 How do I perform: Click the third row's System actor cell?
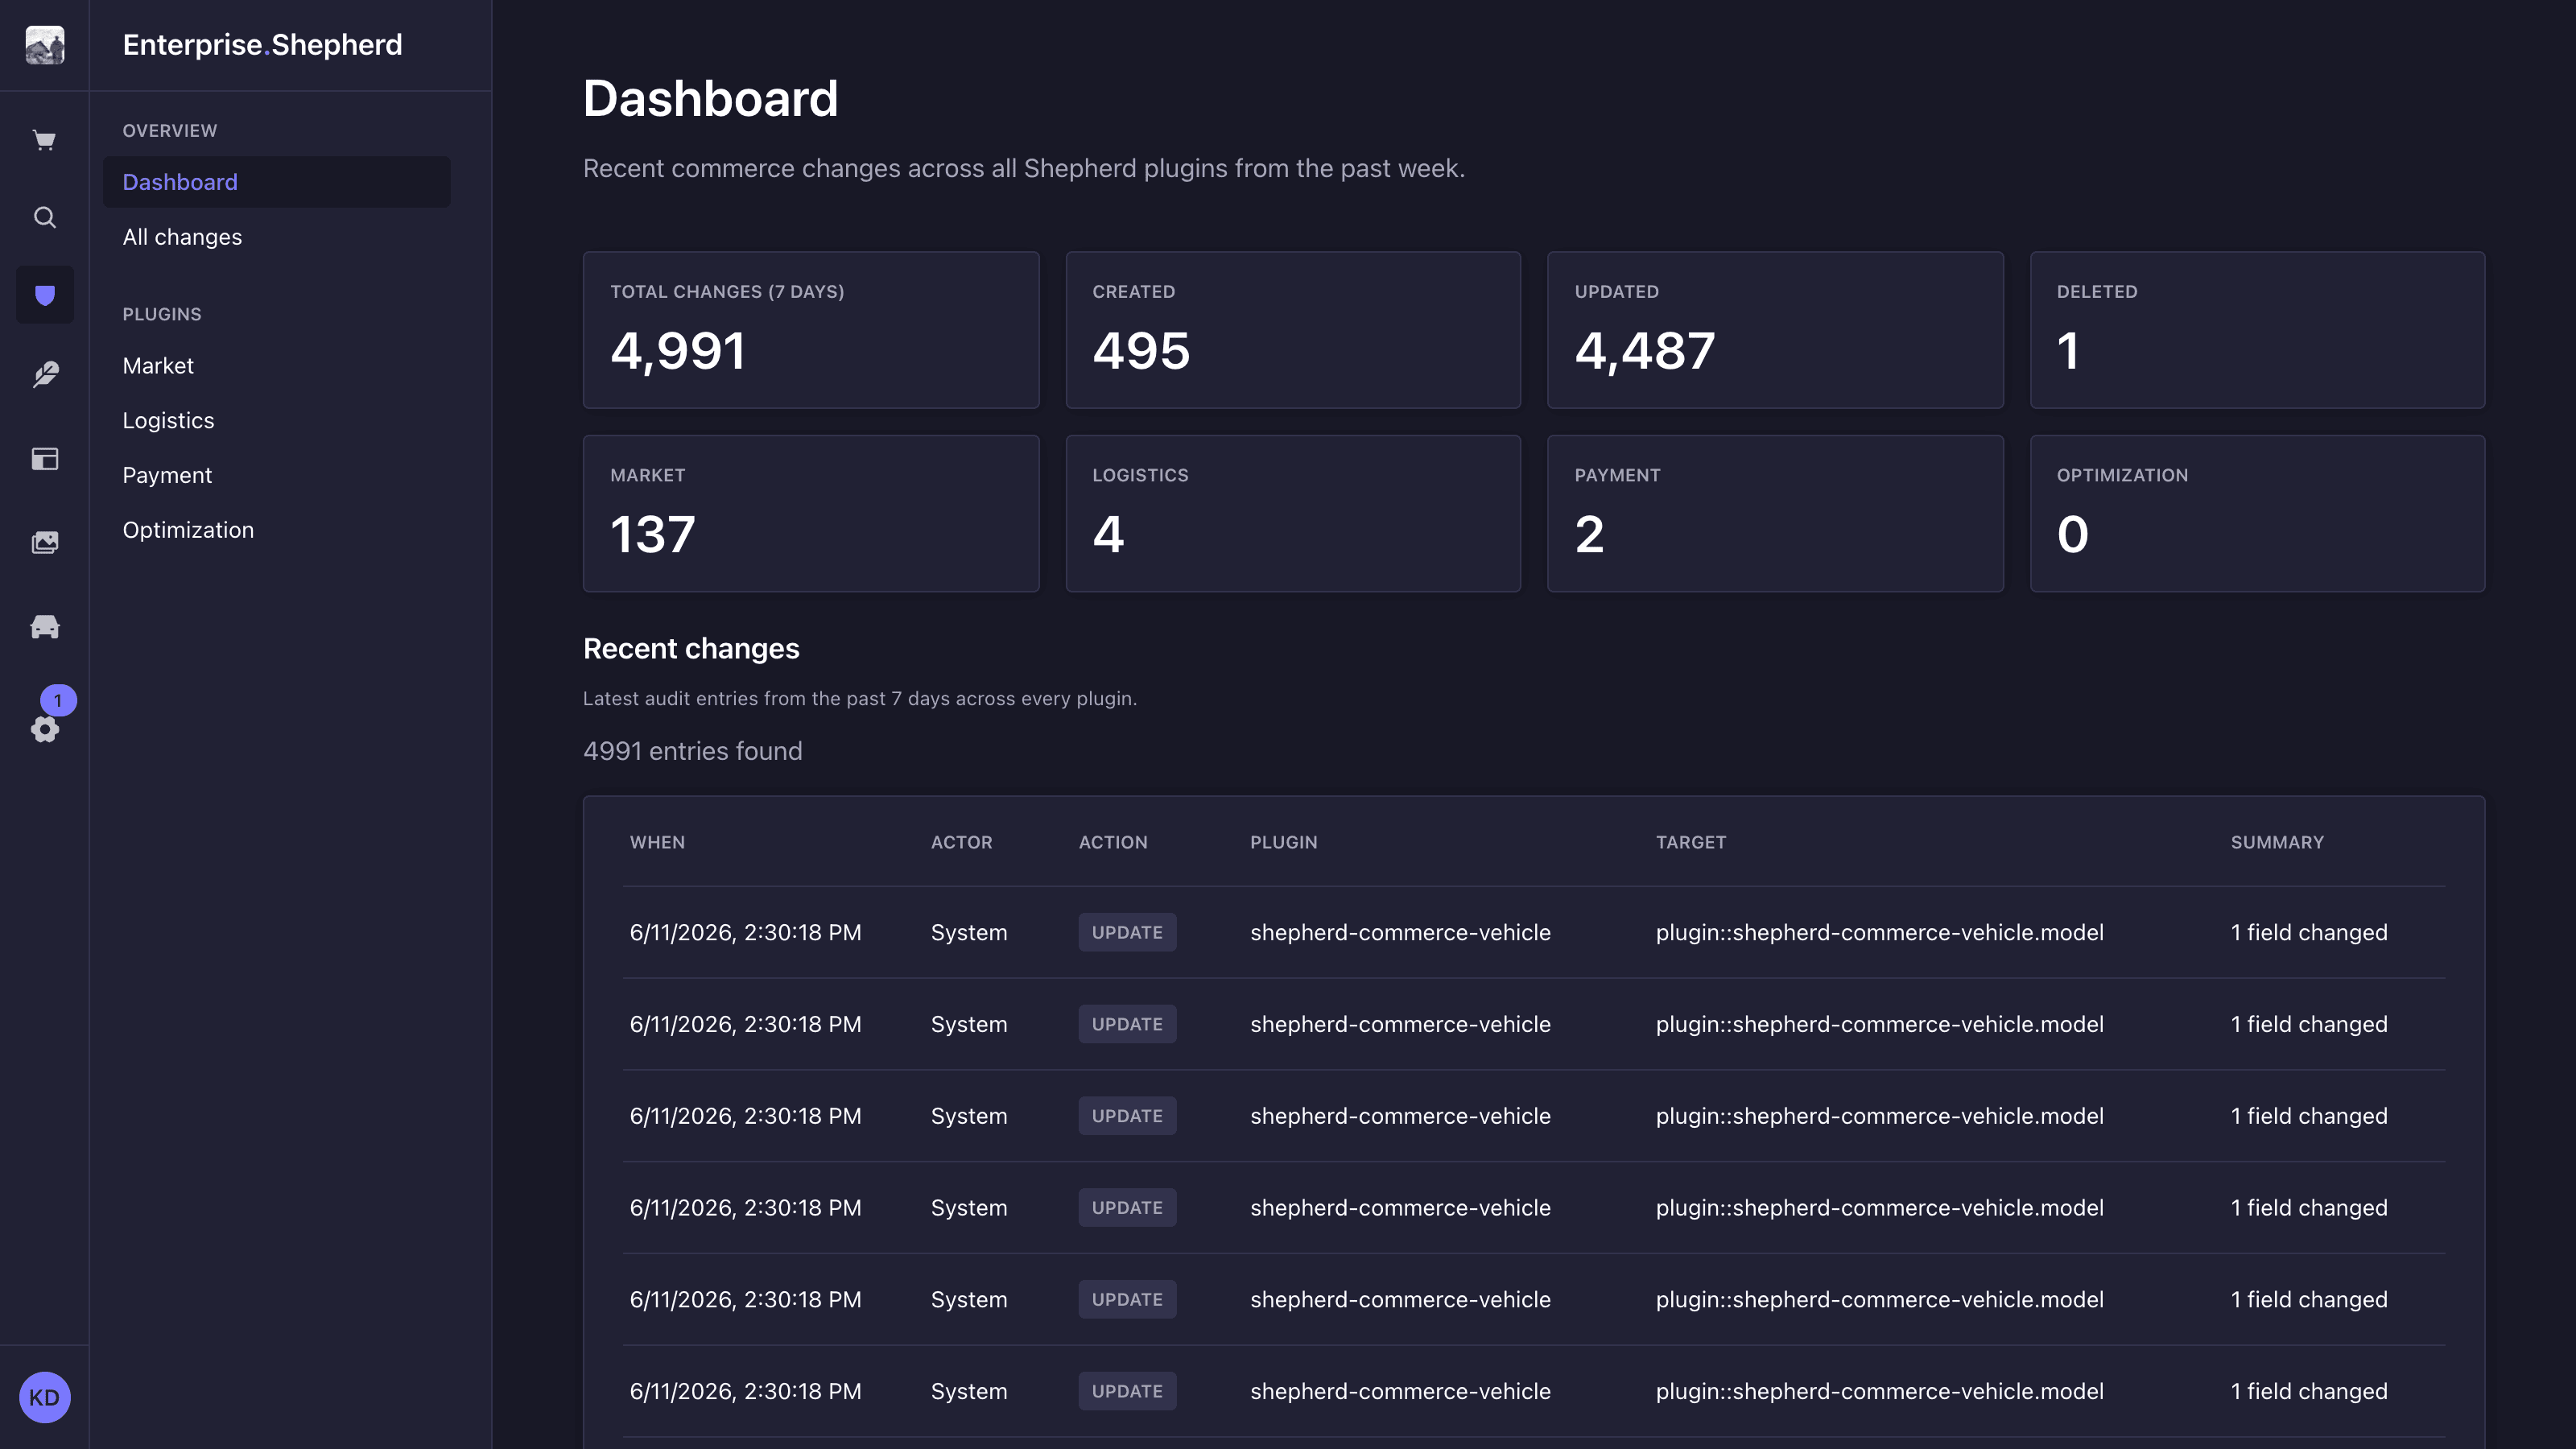968,1117
